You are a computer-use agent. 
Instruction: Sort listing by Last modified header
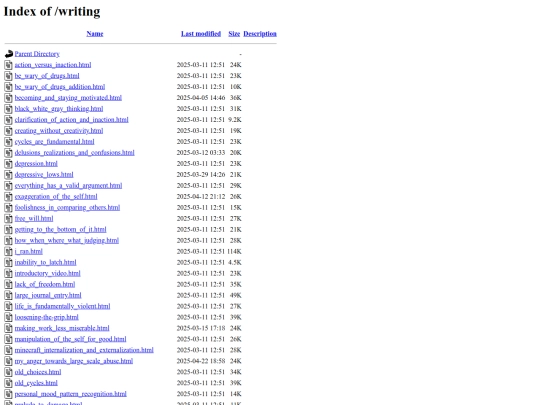[x=201, y=34]
